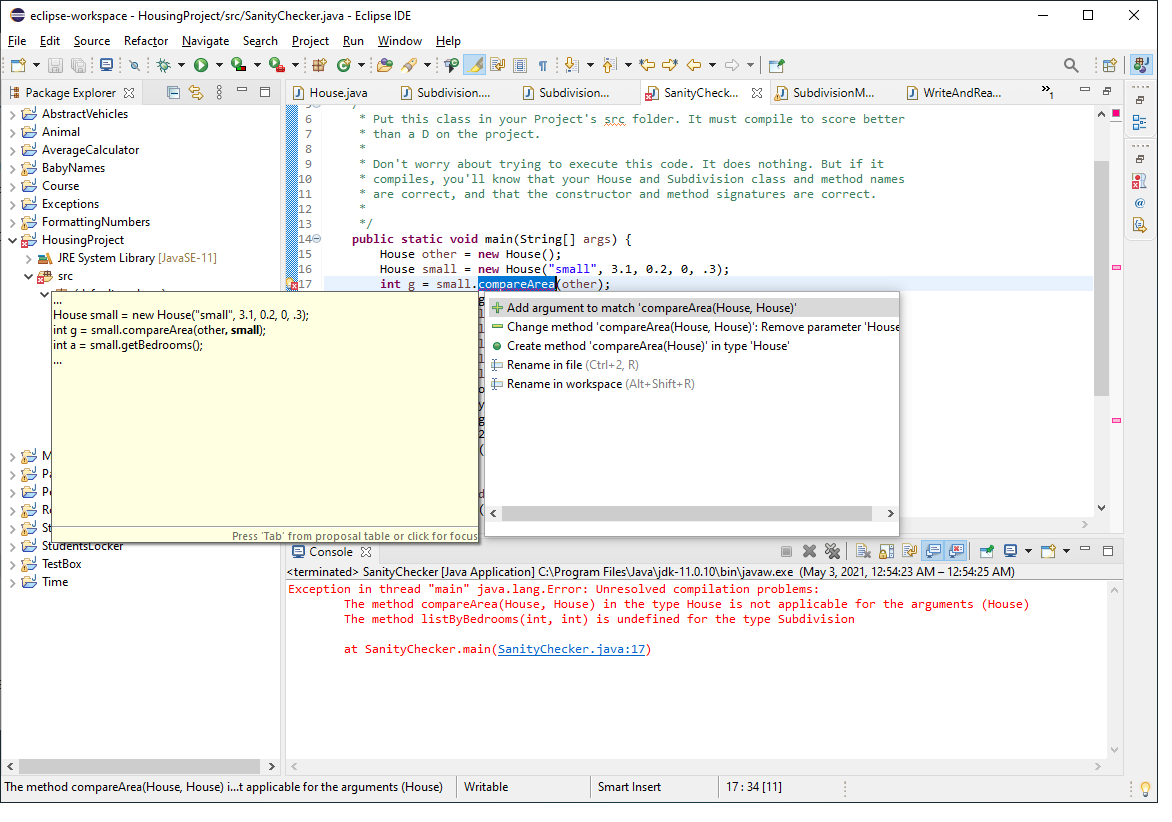Collapse the HousingProject tree node

pos(13,240)
